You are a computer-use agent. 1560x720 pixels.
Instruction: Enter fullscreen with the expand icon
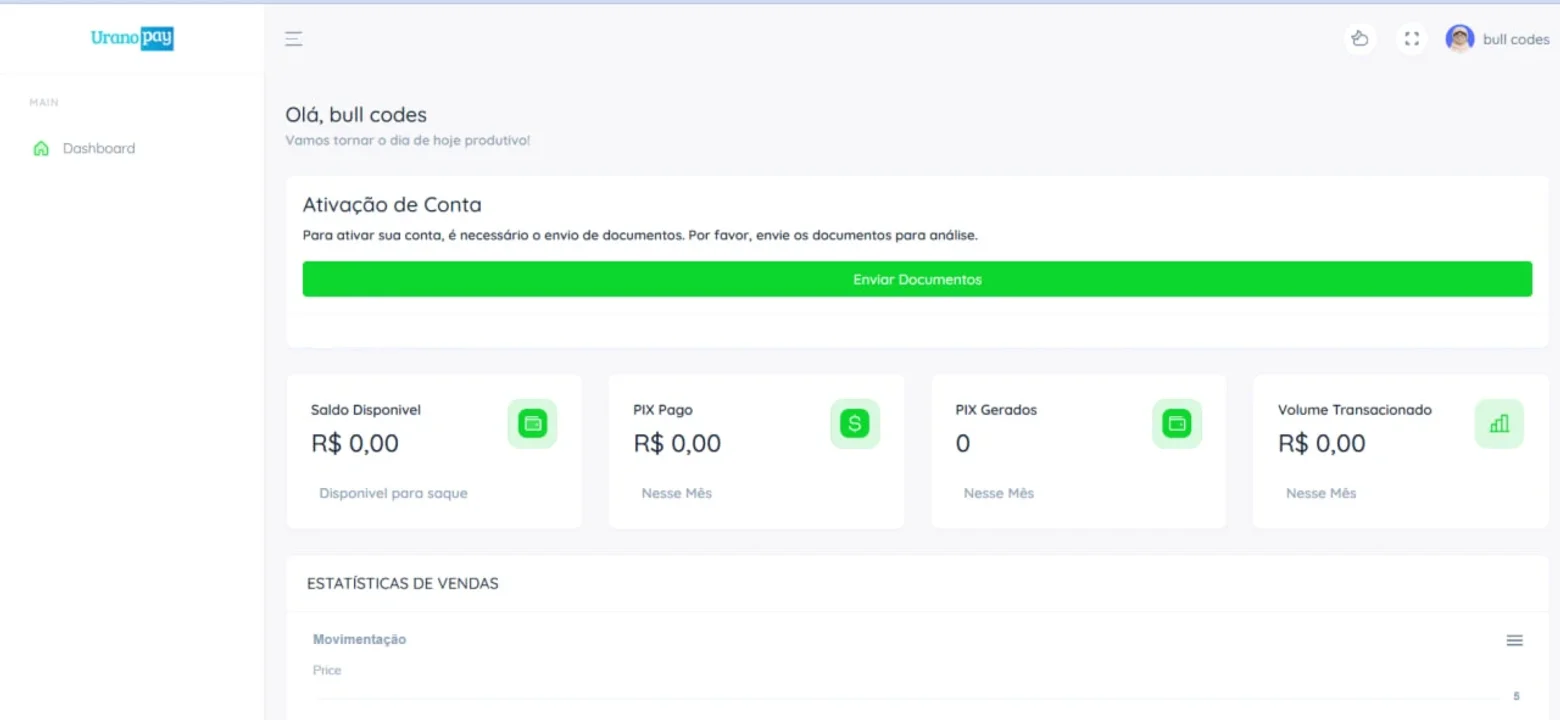pos(1411,39)
